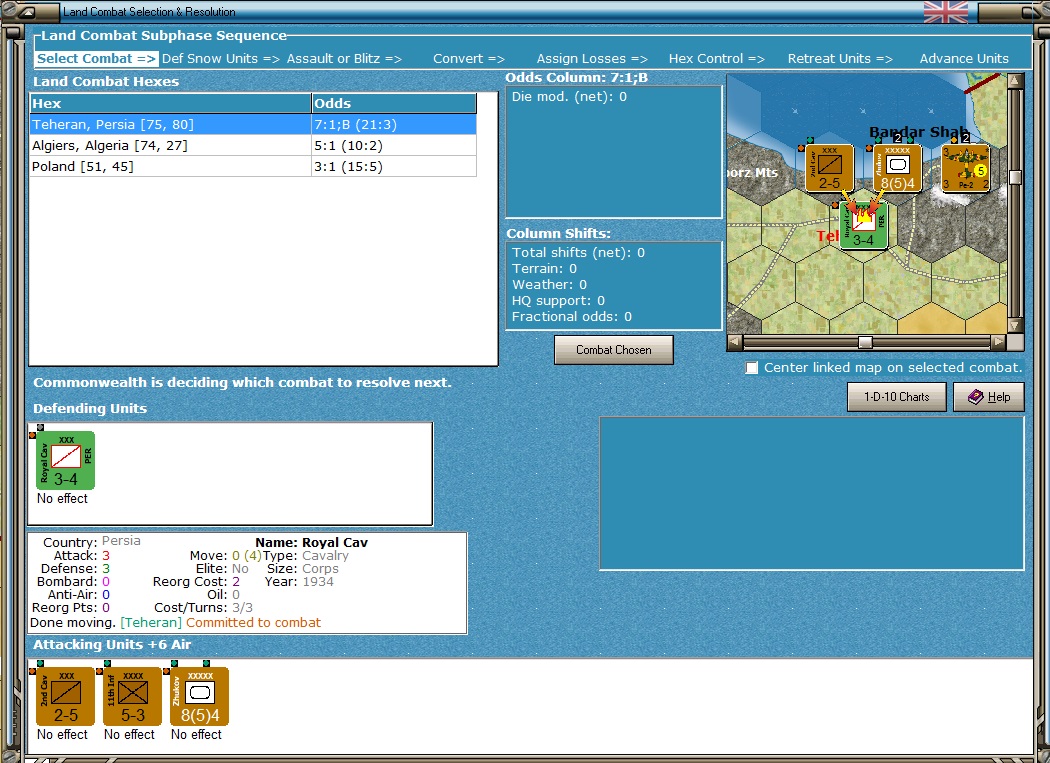Click the Retreat Units => subphase
Viewport: 1050px width, 763px height.
(x=840, y=59)
